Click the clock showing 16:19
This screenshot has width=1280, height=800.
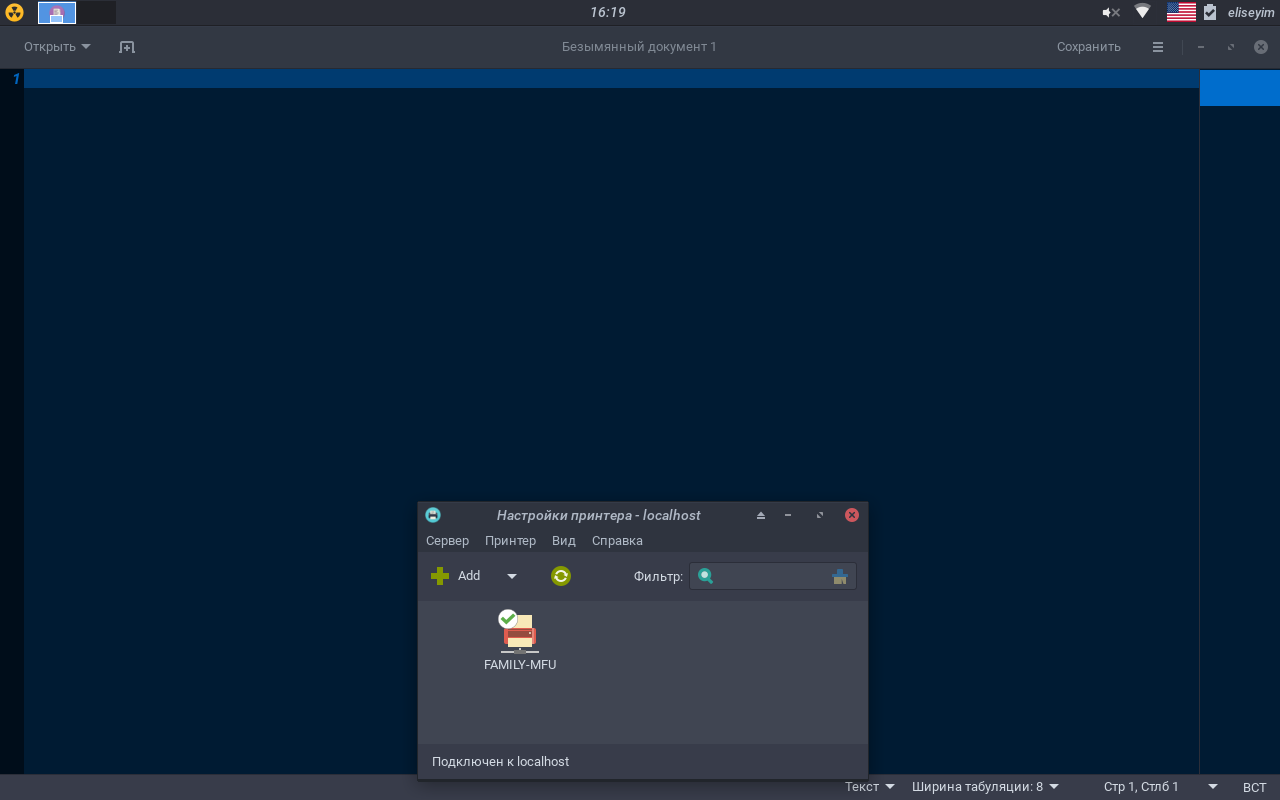coord(608,12)
